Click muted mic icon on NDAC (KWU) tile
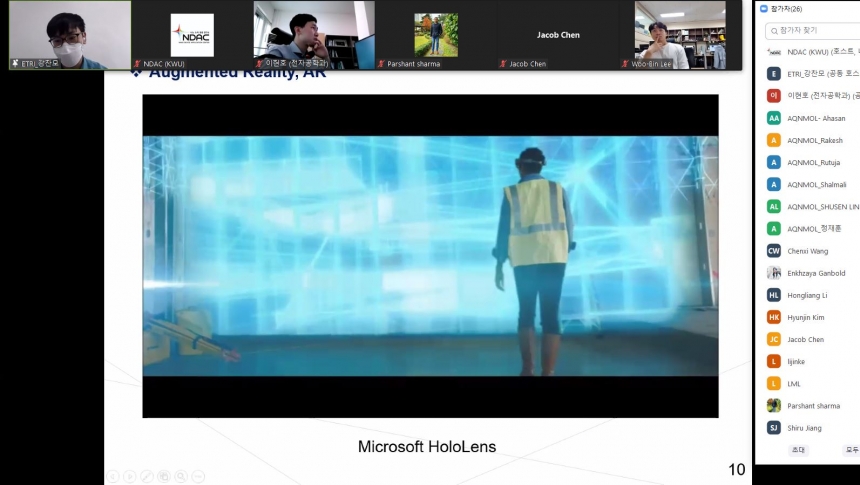This screenshot has height=485, width=860. (138, 64)
